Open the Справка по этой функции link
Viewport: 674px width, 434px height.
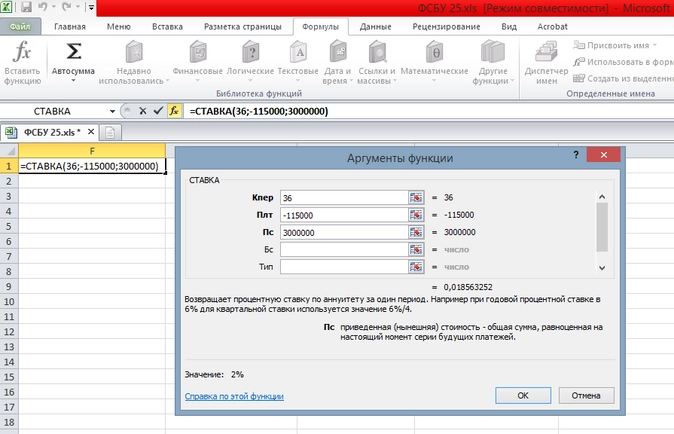click(x=234, y=396)
